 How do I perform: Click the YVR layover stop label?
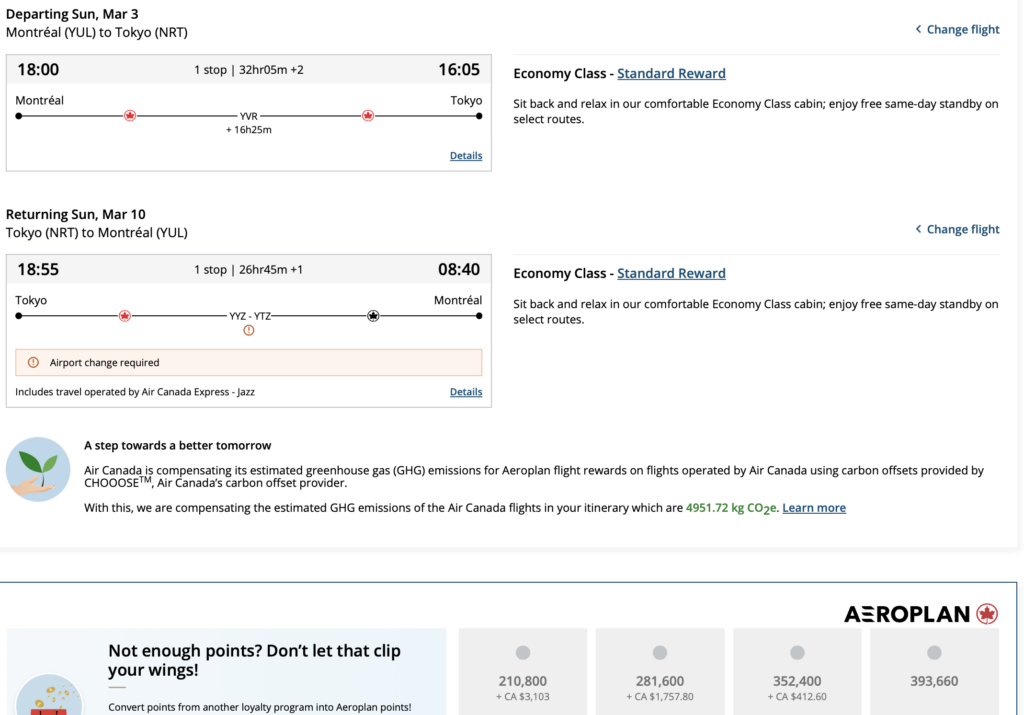249,116
